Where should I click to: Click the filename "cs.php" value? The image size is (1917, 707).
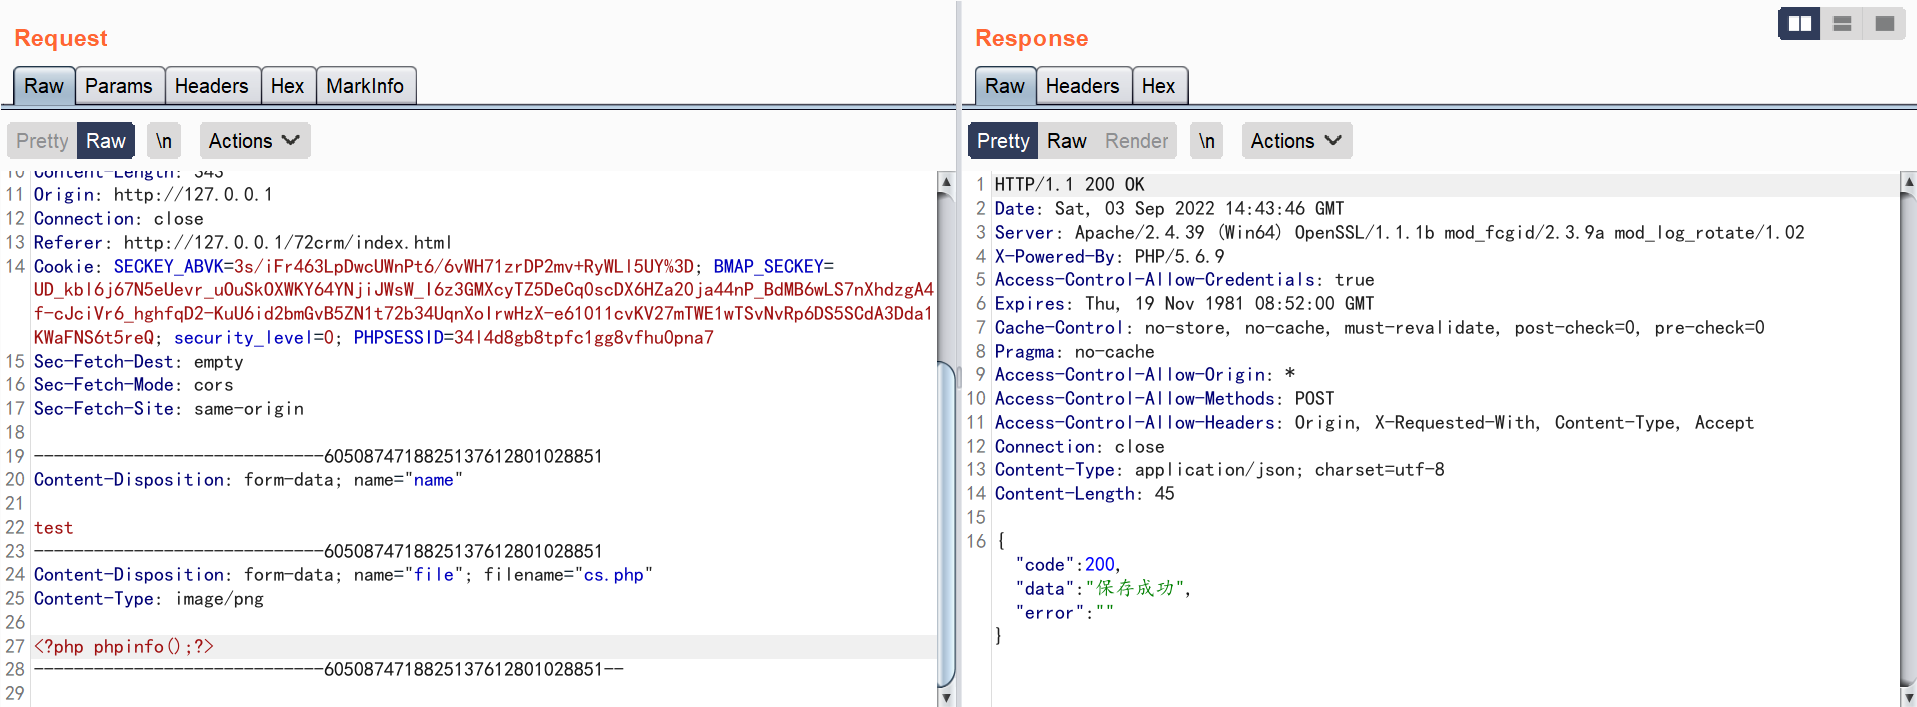pos(613,575)
